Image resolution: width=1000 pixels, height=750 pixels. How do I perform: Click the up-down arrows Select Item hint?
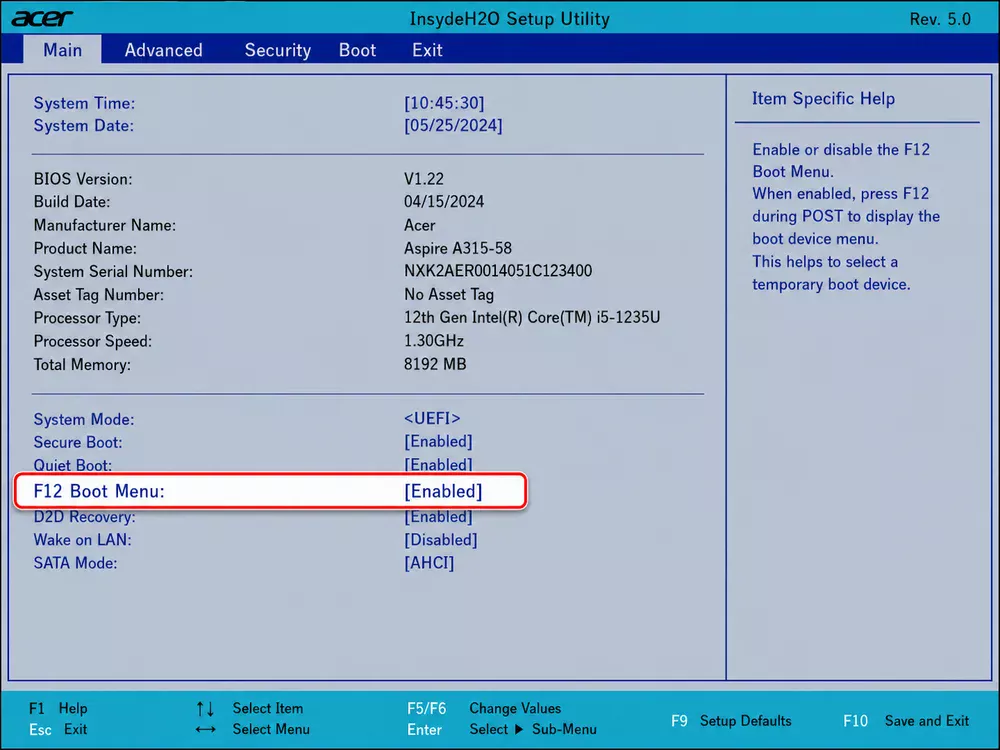(250, 708)
